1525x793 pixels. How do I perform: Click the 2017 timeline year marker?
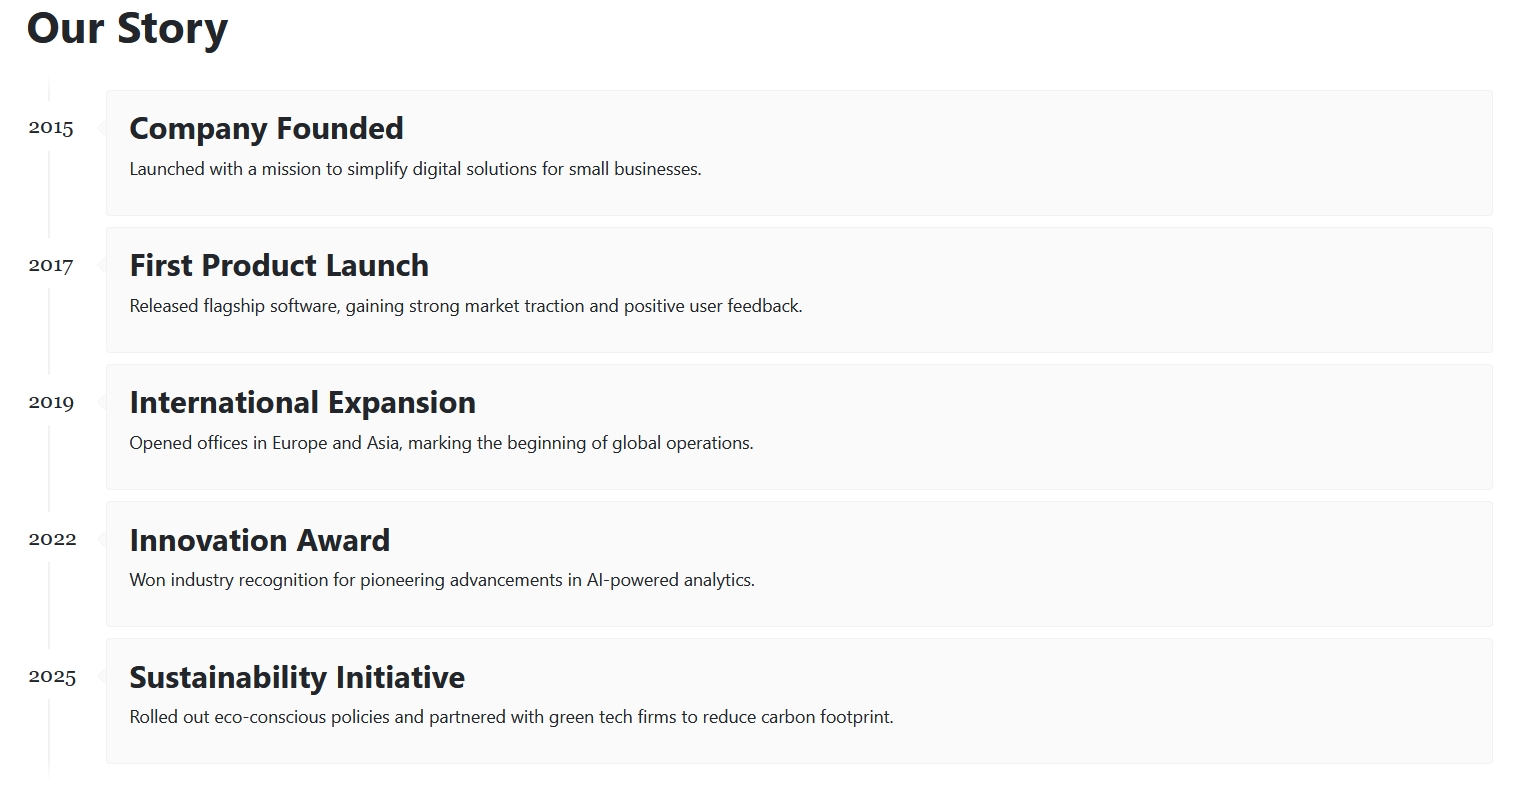(x=51, y=265)
